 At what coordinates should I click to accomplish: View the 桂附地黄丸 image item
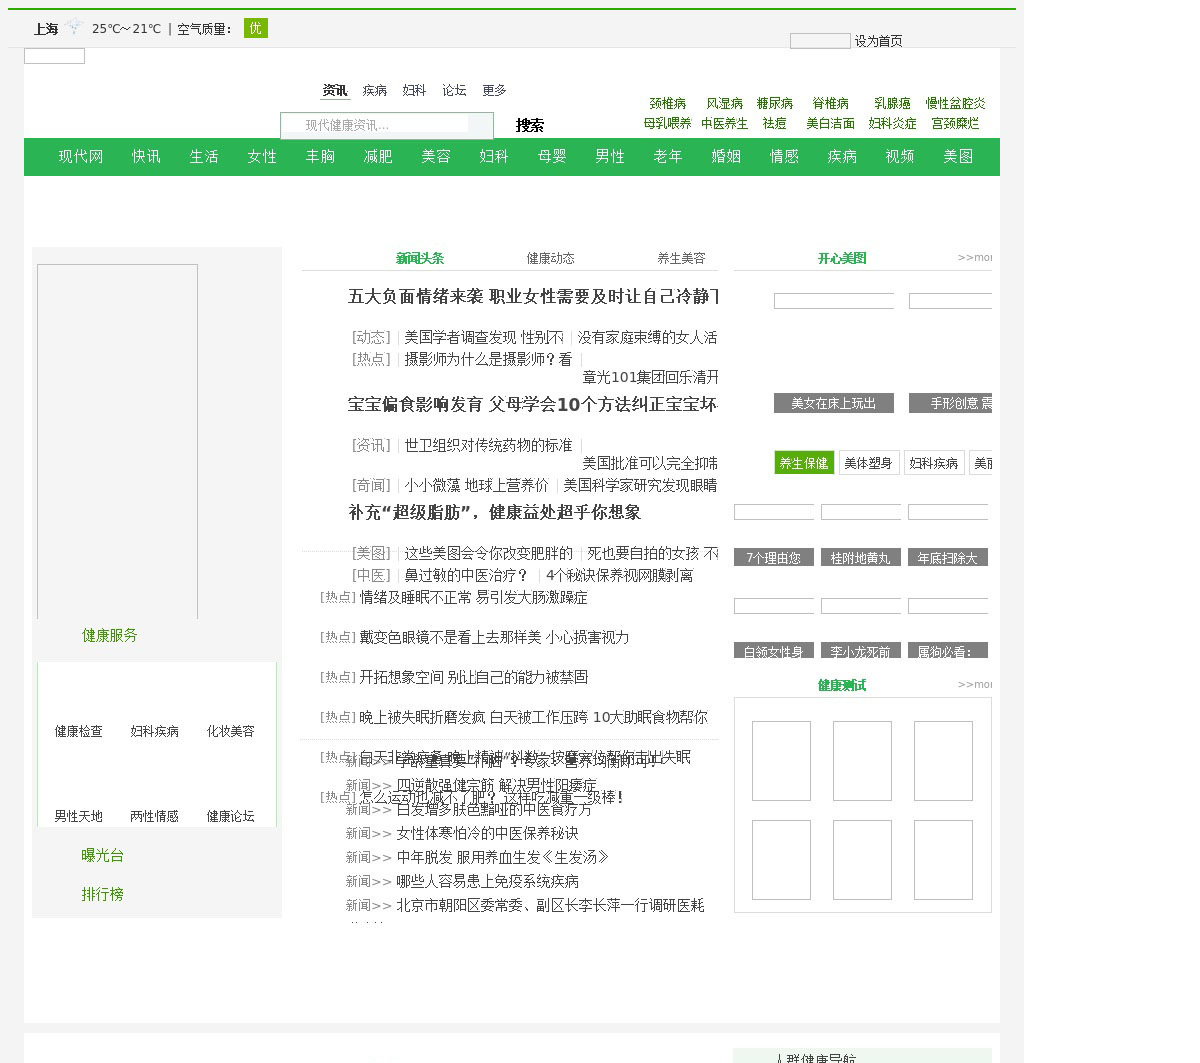(x=860, y=558)
